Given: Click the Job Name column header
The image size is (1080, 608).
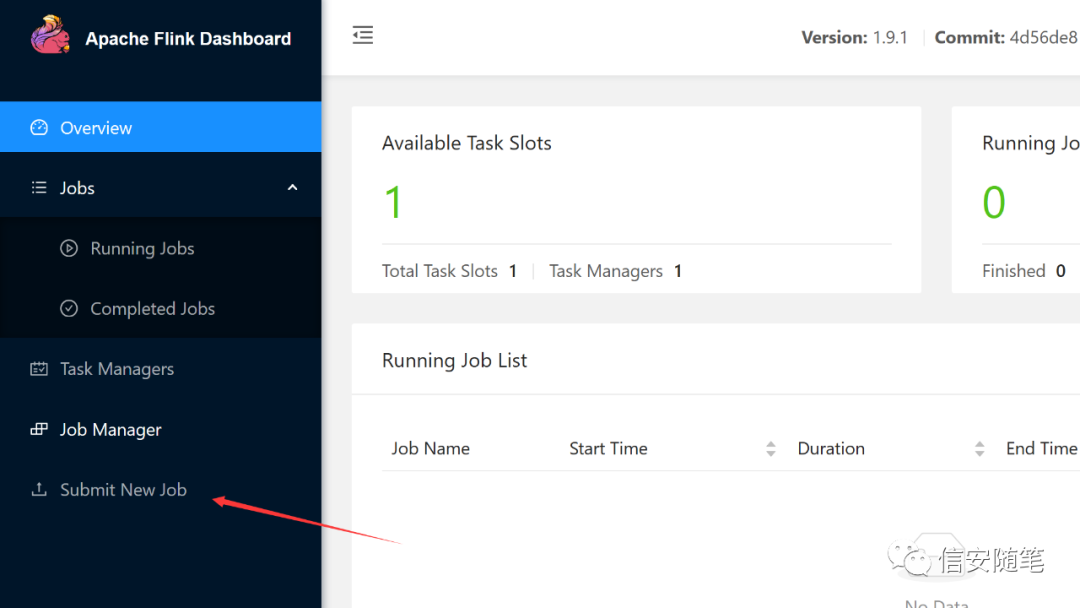Looking at the screenshot, I should (430, 448).
